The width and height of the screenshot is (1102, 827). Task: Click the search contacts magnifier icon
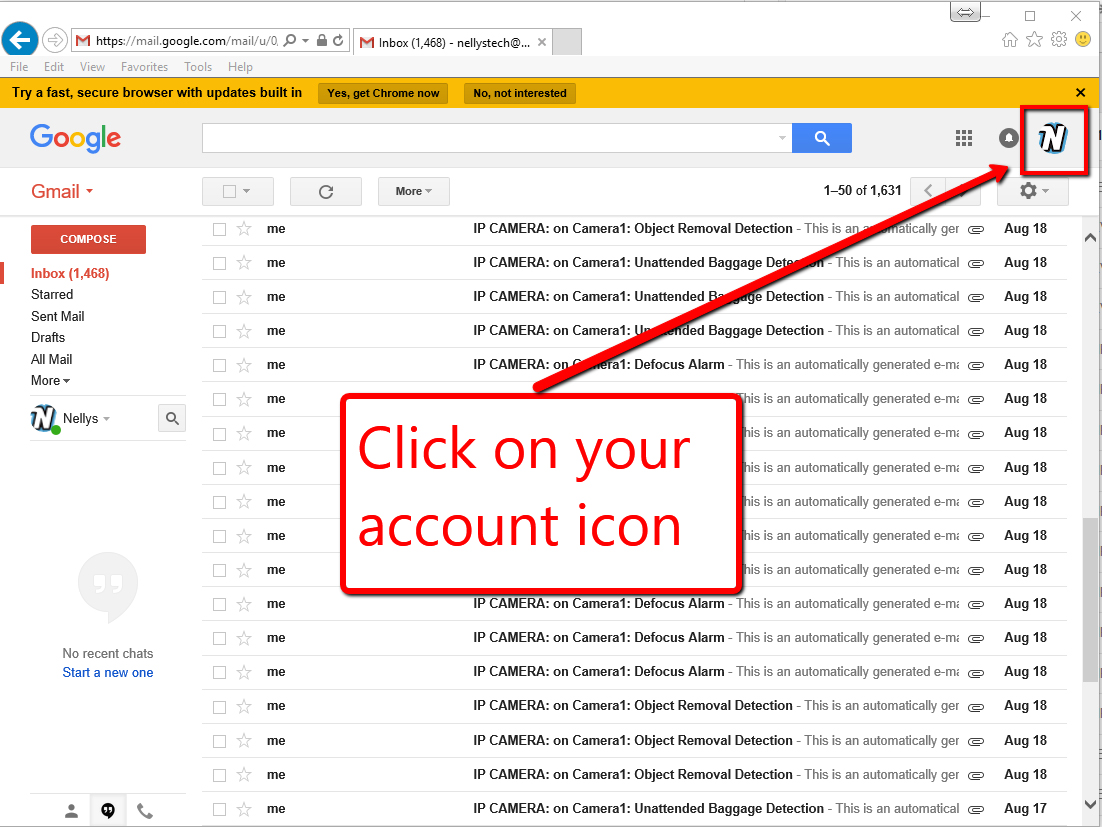point(171,418)
